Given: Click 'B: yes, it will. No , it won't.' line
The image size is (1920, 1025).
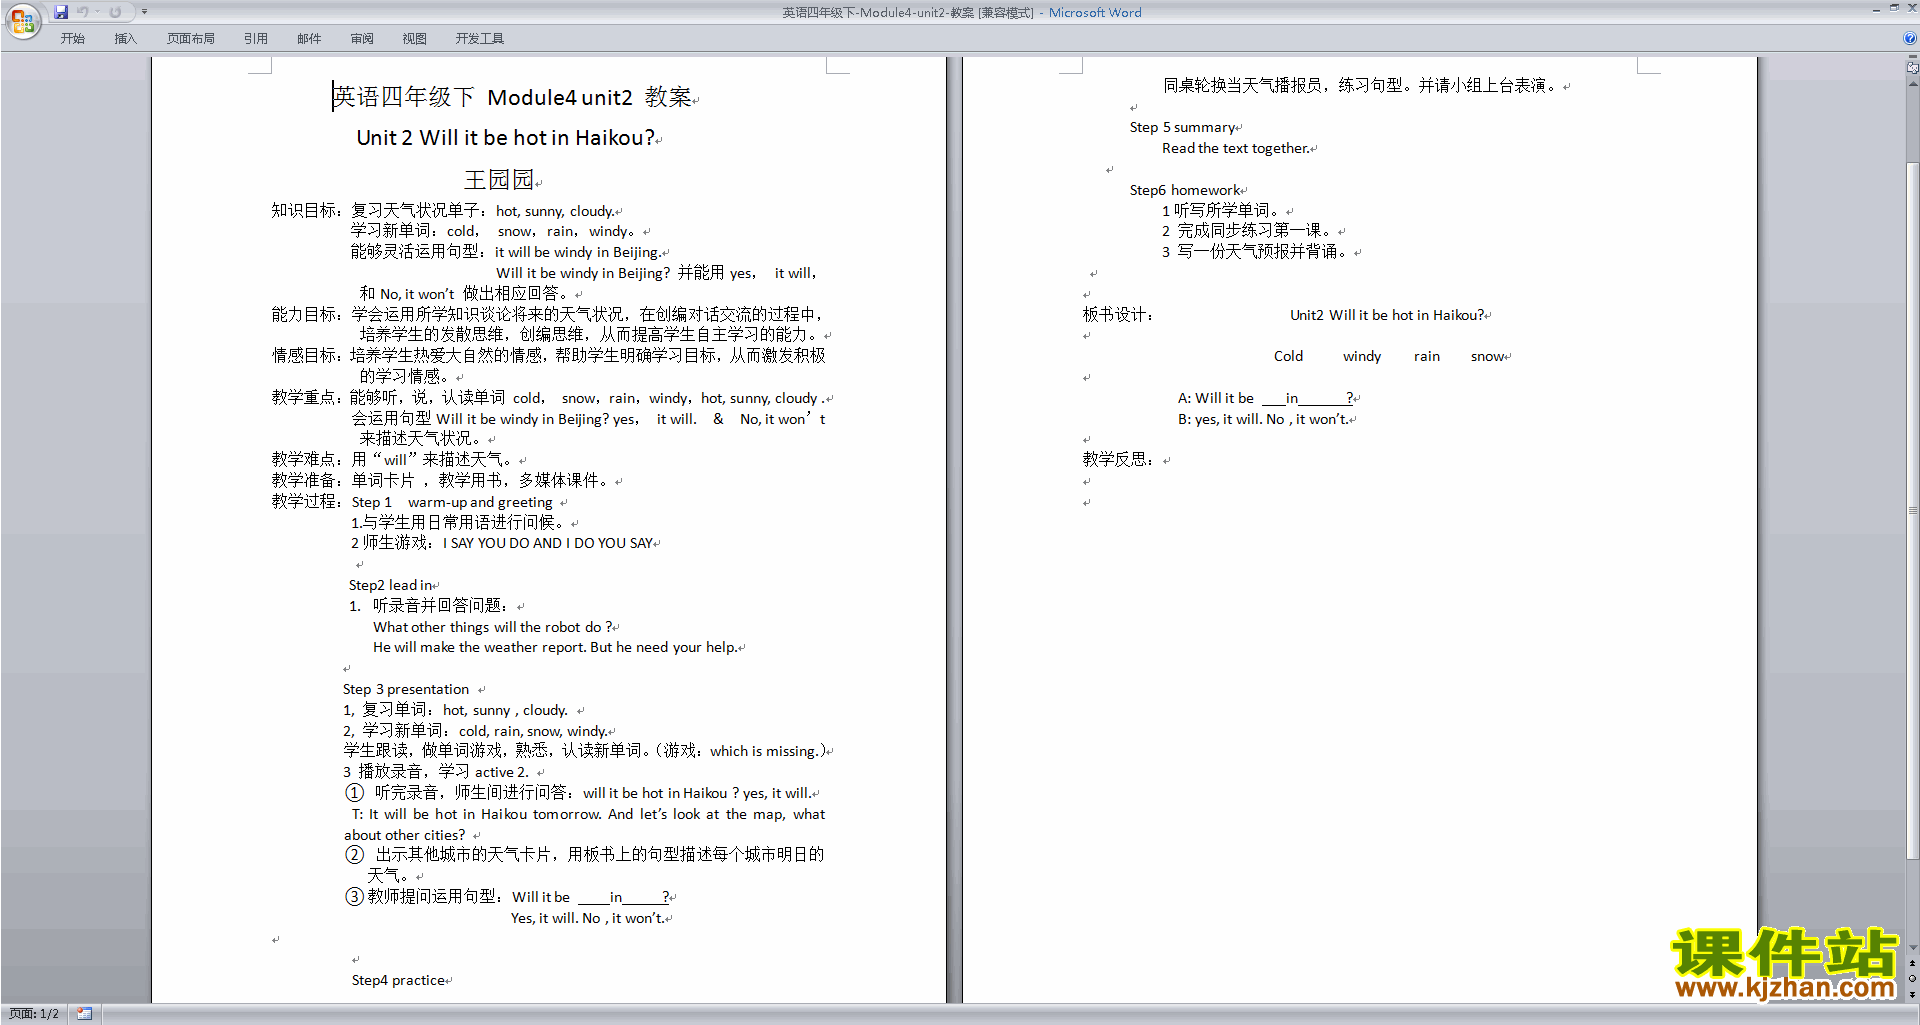Looking at the screenshot, I should click(x=1263, y=419).
